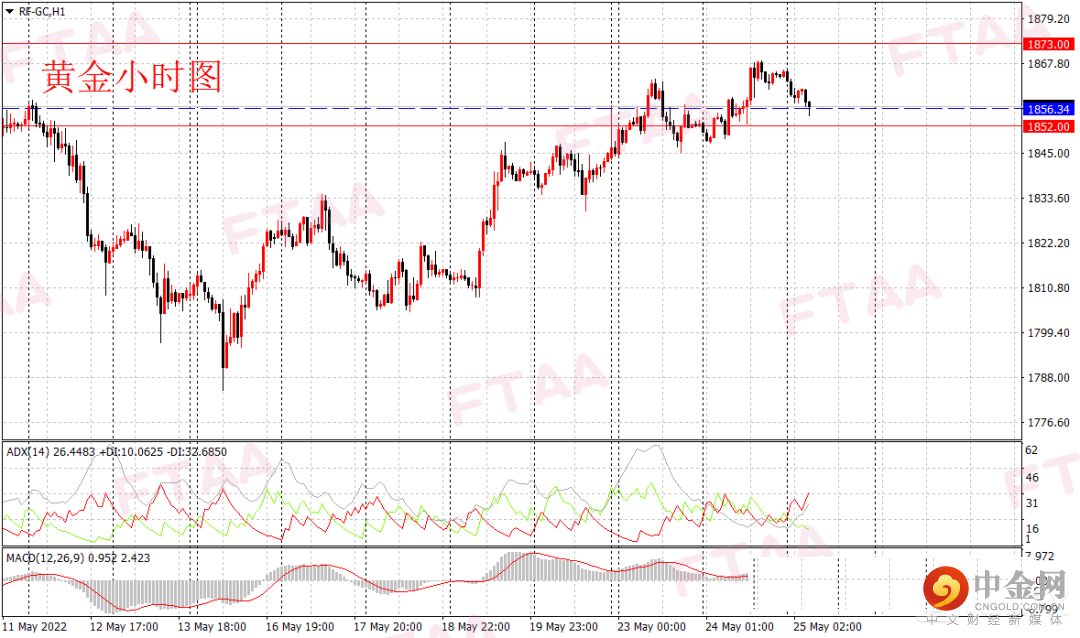Select the 1852.00 red support price label

coord(1048,126)
